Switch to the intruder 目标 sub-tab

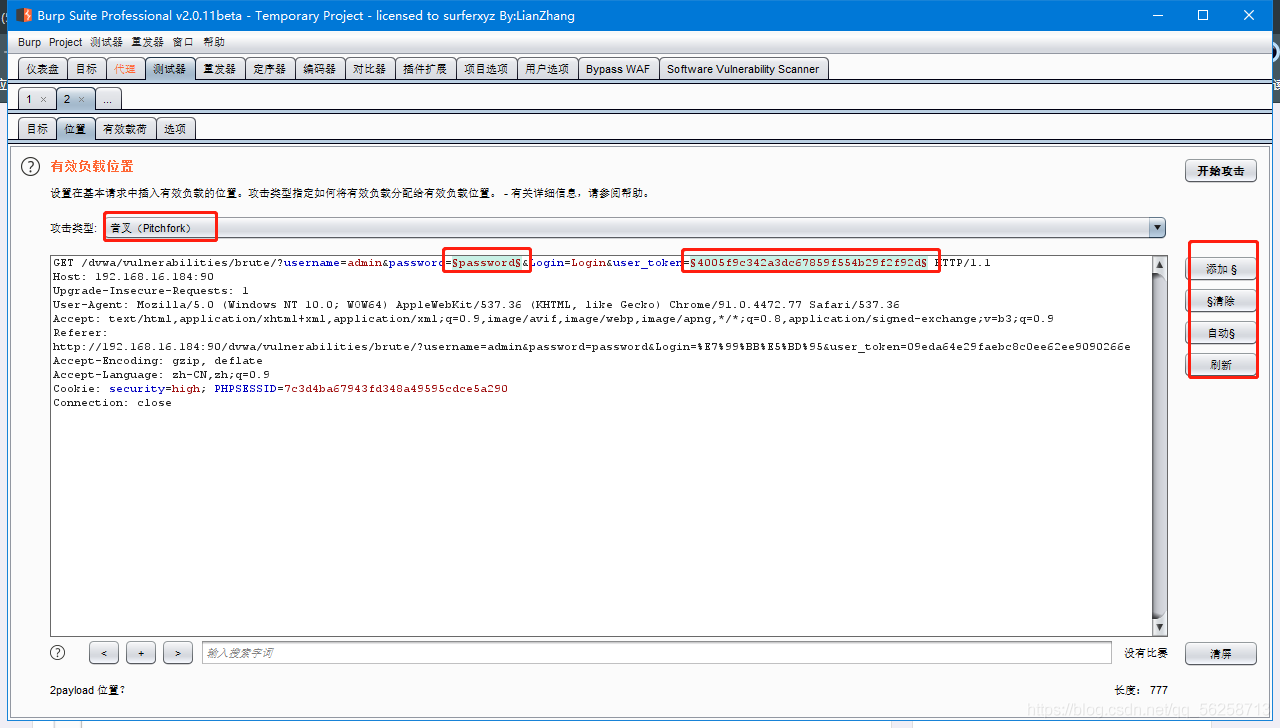coord(37,129)
